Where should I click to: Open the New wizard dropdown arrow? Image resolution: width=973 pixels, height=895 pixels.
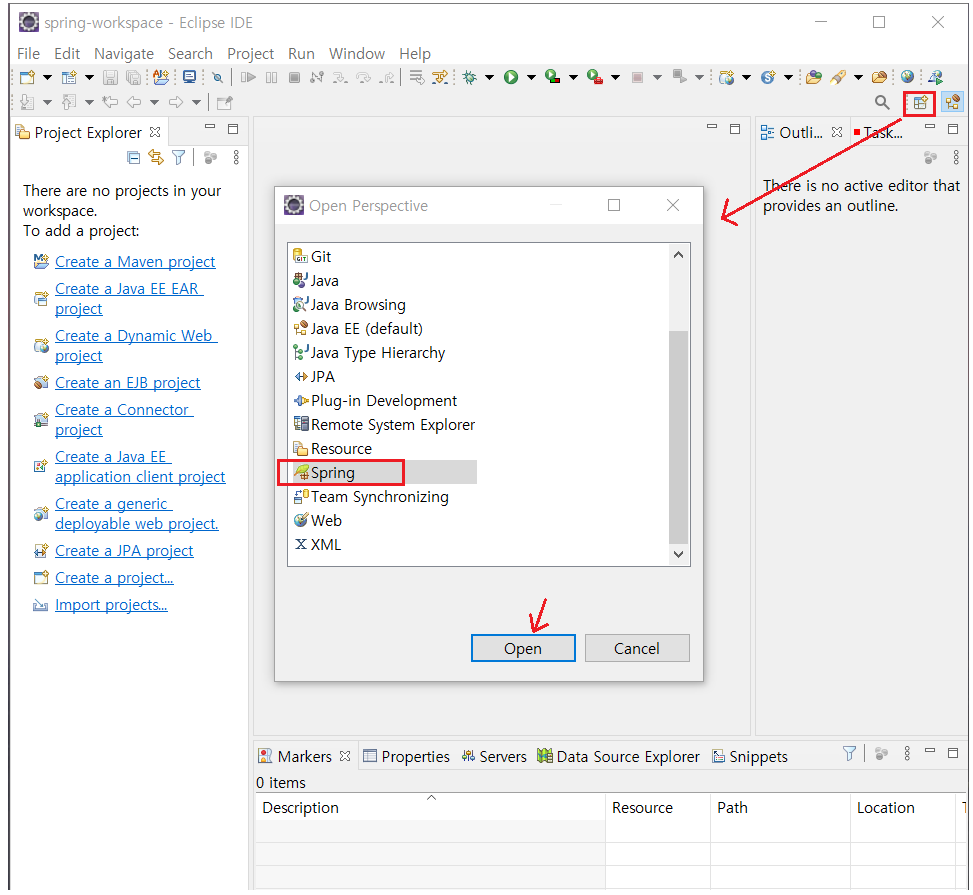click(x=47, y=78)
